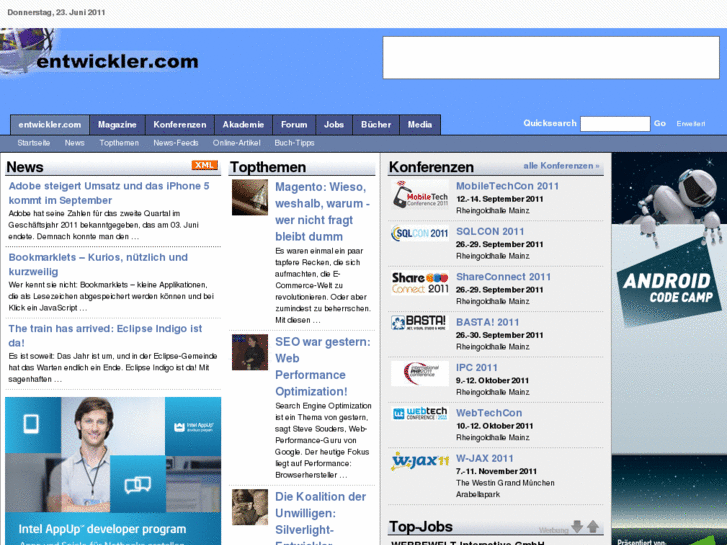
Task: Click 'The Westin Grand München' venue text
Action: [x=505, y=483]
